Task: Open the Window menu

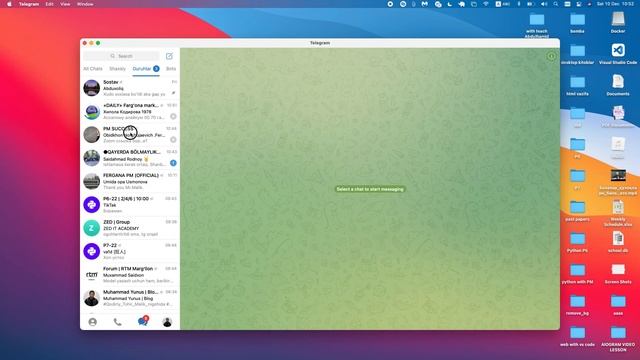Action: 85,4
